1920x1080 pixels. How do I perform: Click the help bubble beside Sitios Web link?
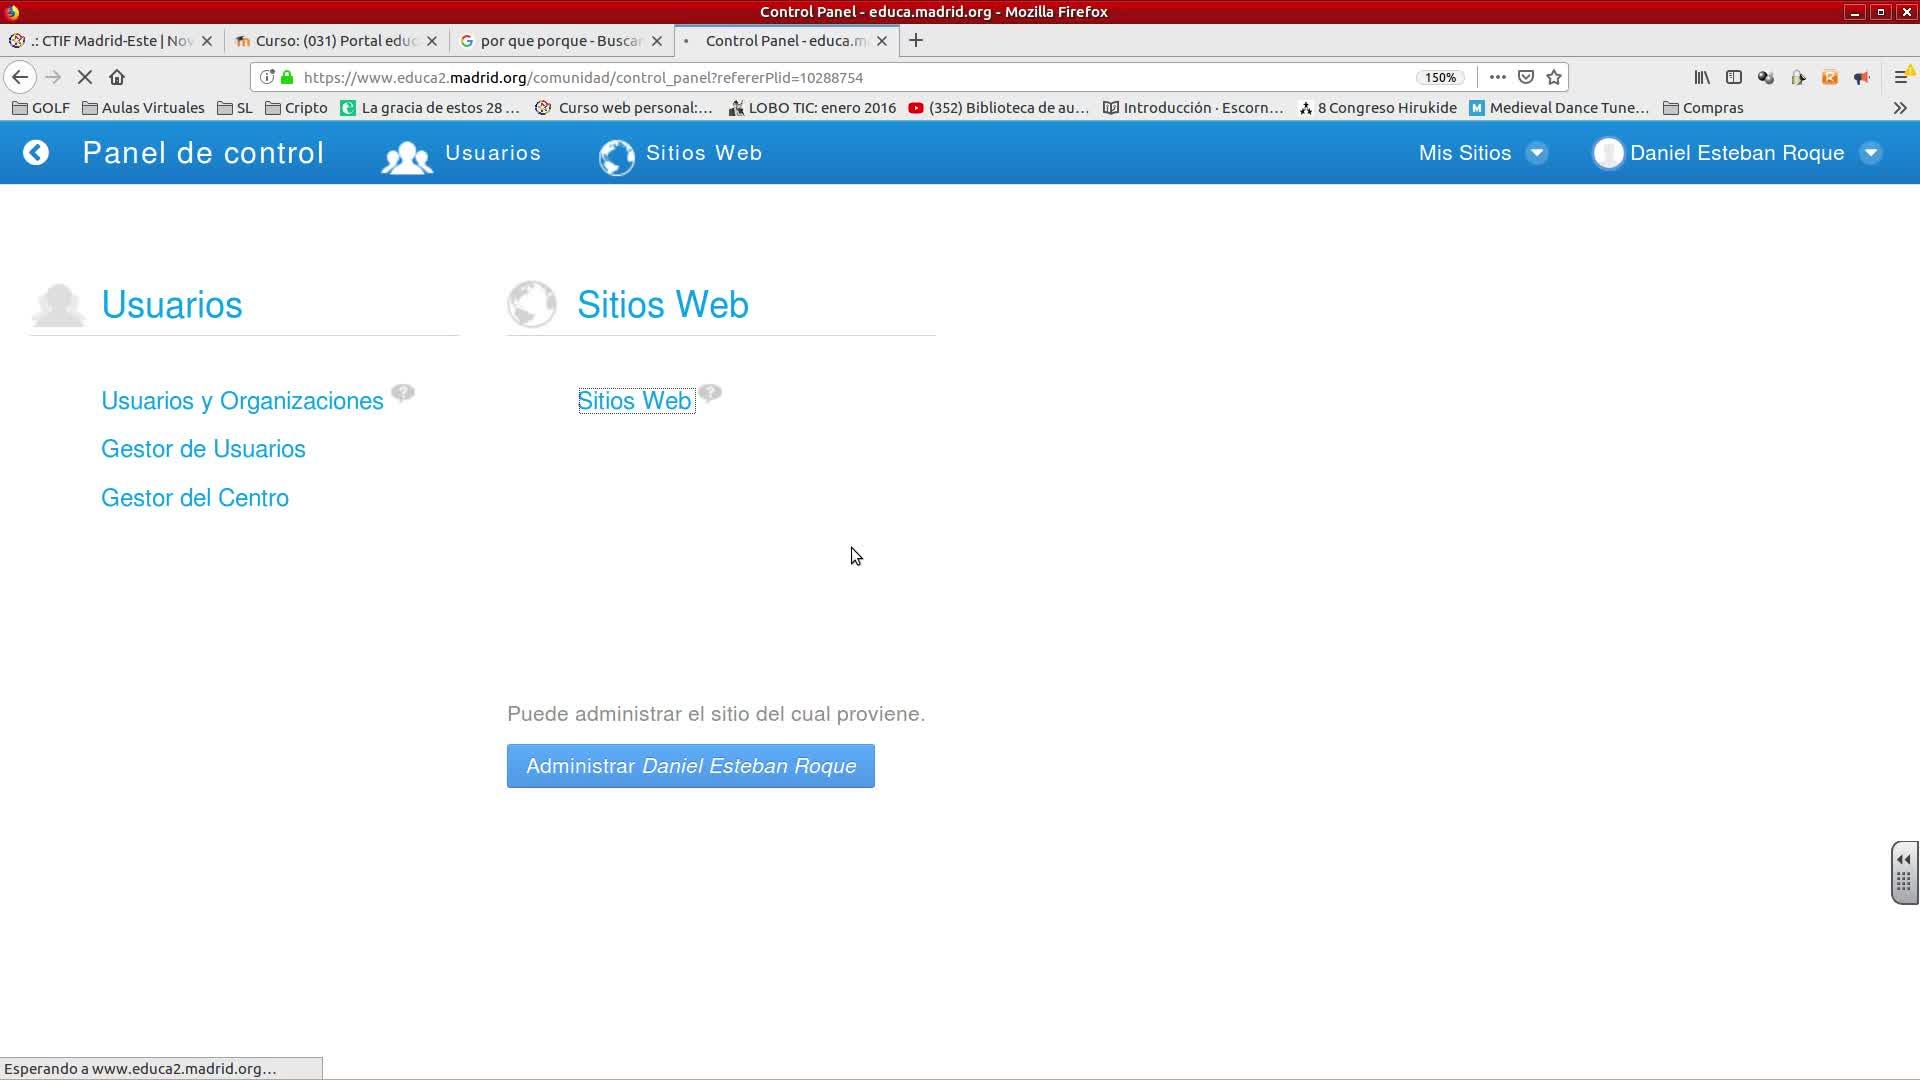tap(710, 393)
